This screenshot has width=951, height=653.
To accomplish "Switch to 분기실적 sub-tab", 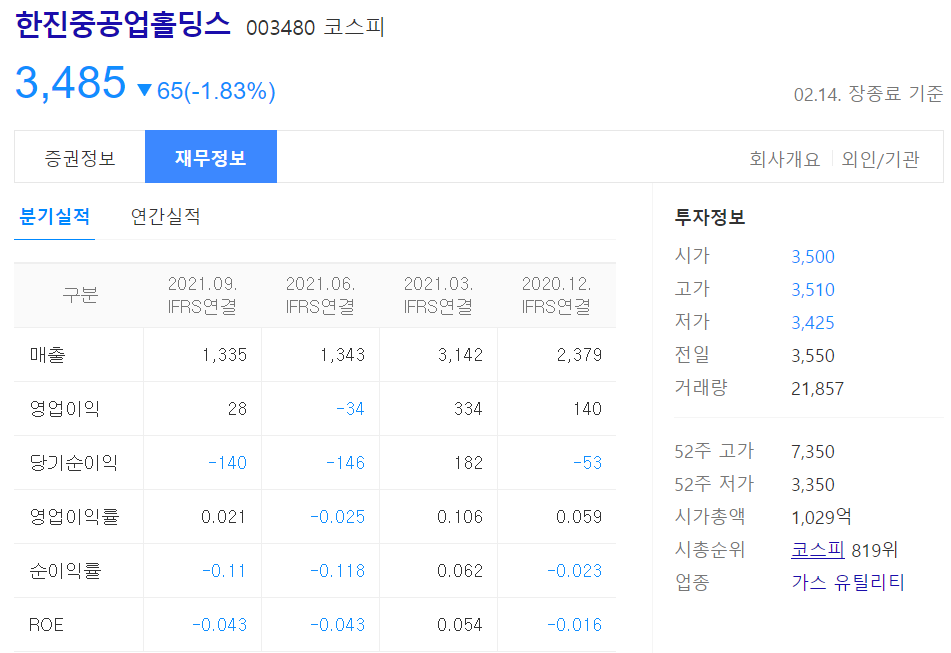I will click(55, 217).
